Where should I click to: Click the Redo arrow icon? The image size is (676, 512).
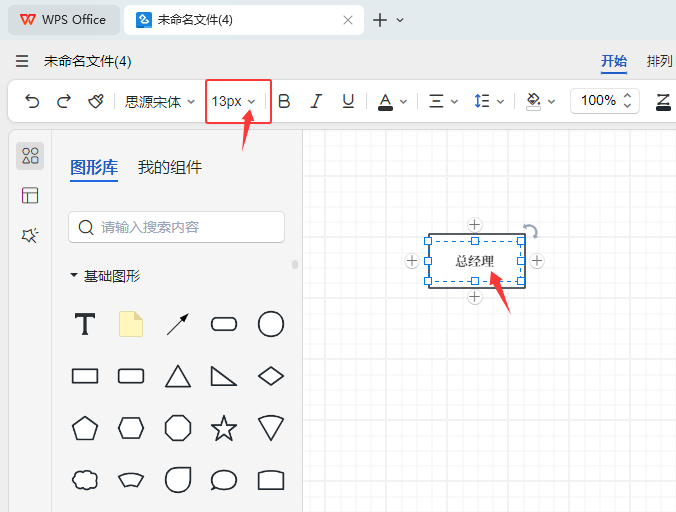pos(64,101)
